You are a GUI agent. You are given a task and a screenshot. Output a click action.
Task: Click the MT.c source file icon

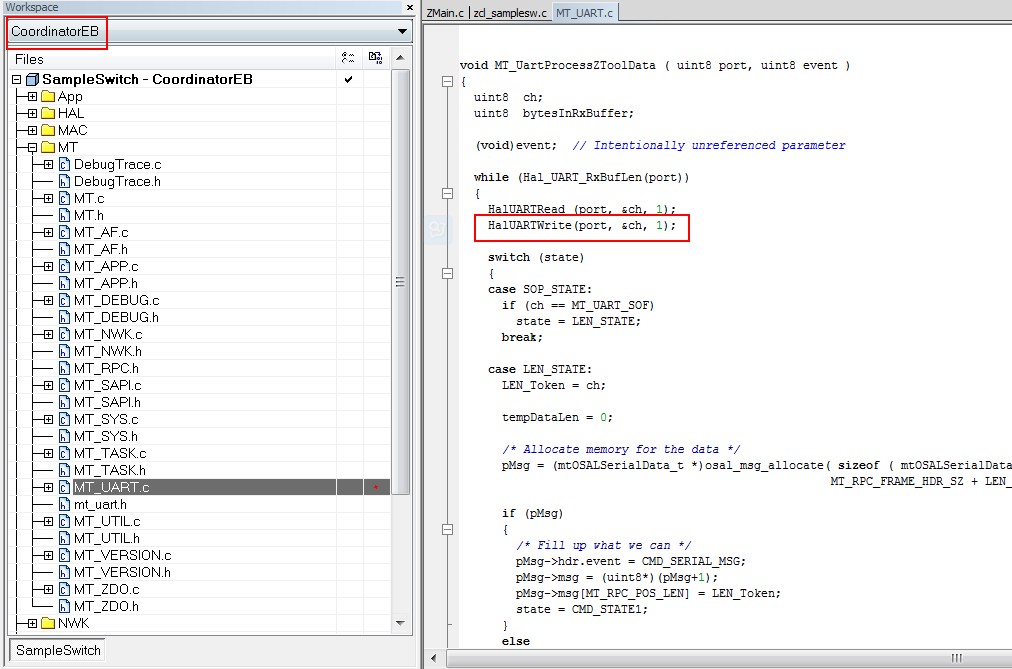[64, 199]
